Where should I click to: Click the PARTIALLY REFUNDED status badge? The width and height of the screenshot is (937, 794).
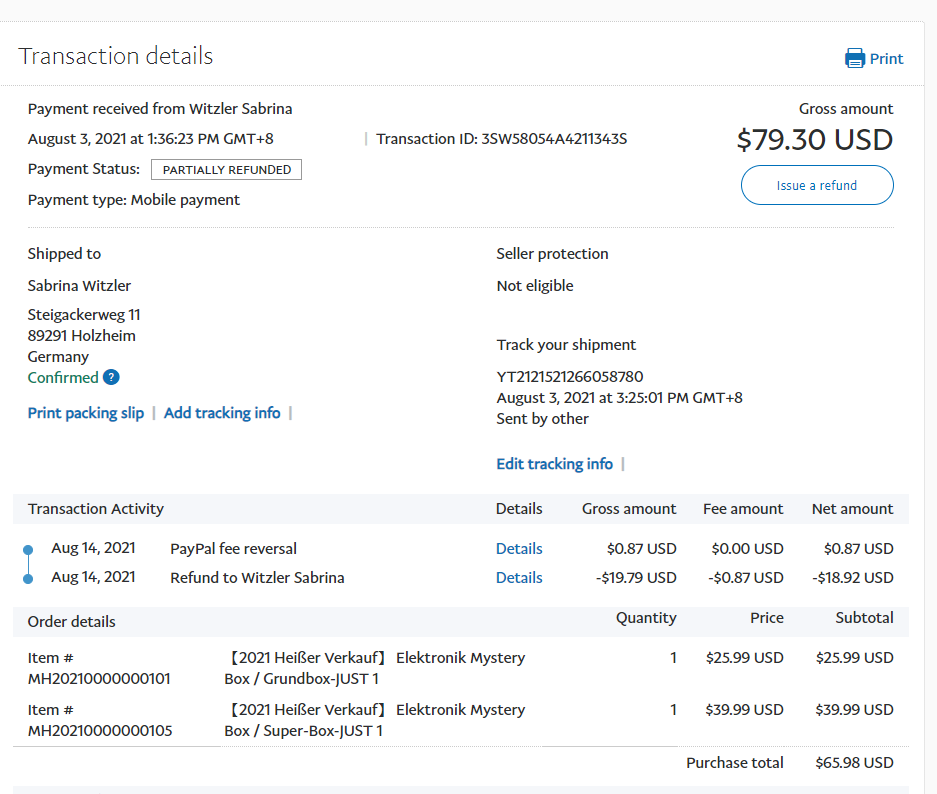pyautogui.click(x=226, y=170)
